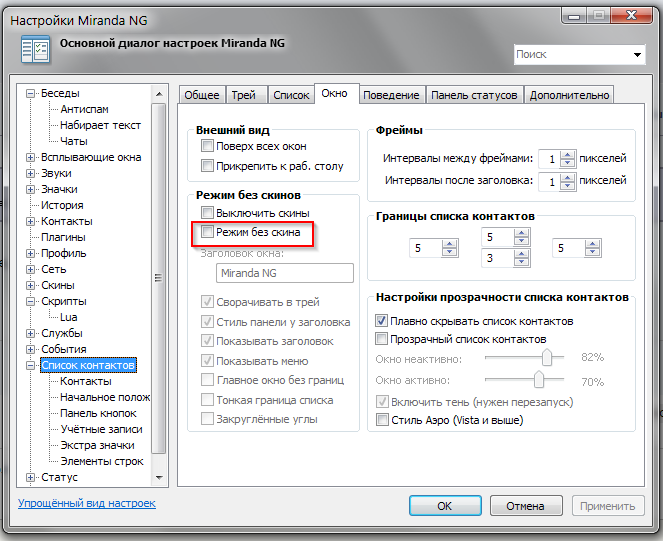Image resolution: width=663 pixels, height=541 pixels.
Task: Switch to the 'Общее' tab
Action: pos(202,95)
